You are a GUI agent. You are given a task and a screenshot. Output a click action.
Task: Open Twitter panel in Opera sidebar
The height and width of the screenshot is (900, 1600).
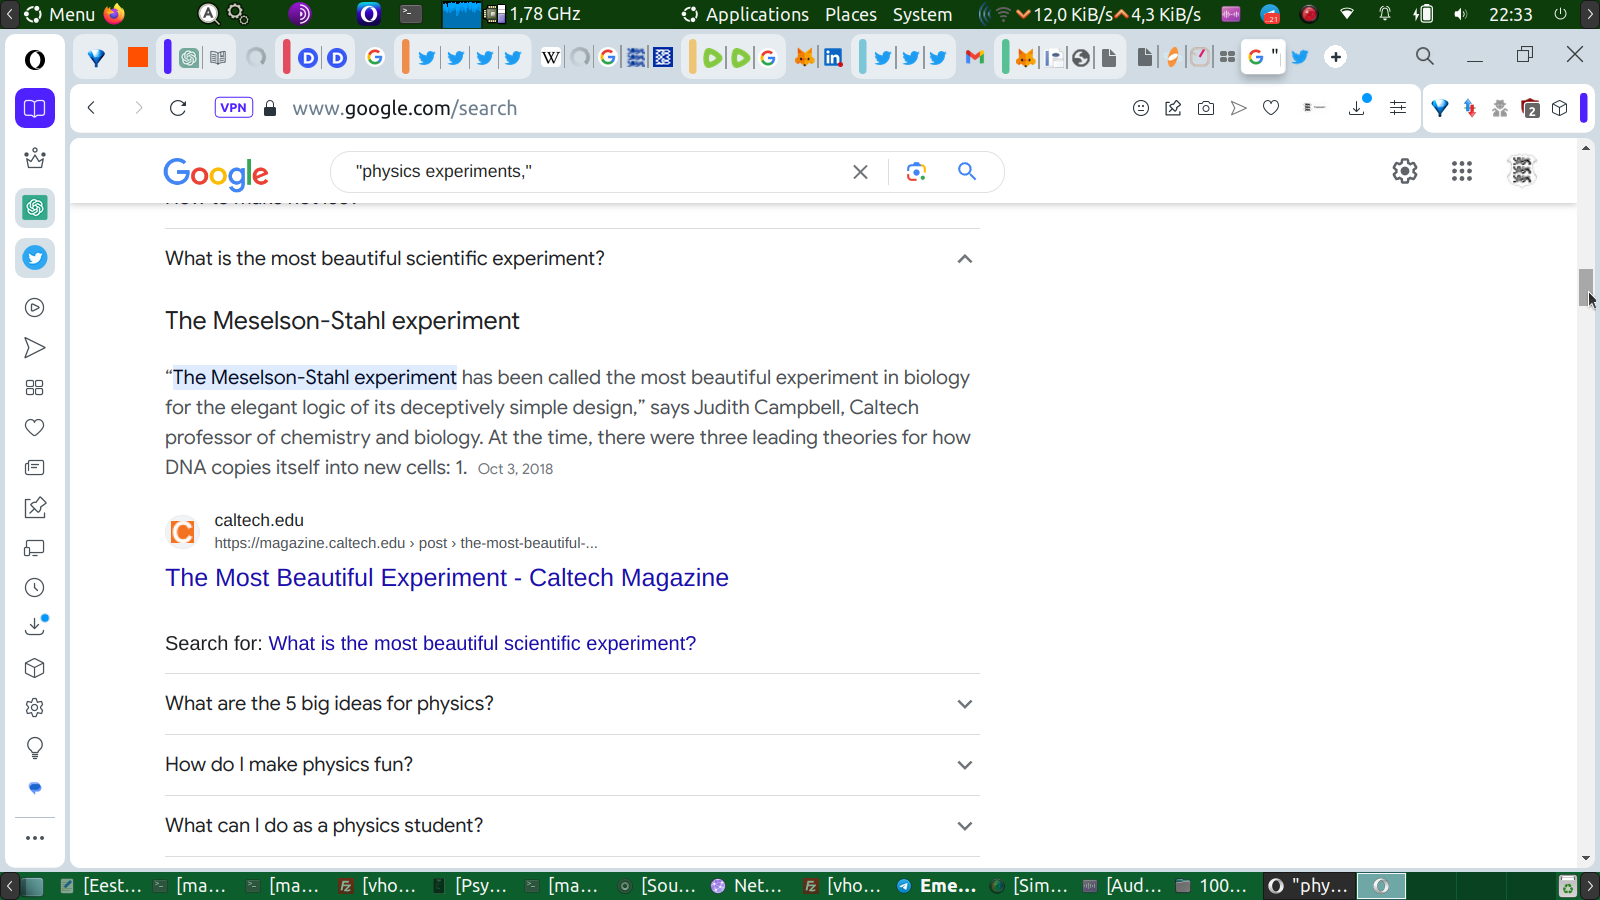35,258
